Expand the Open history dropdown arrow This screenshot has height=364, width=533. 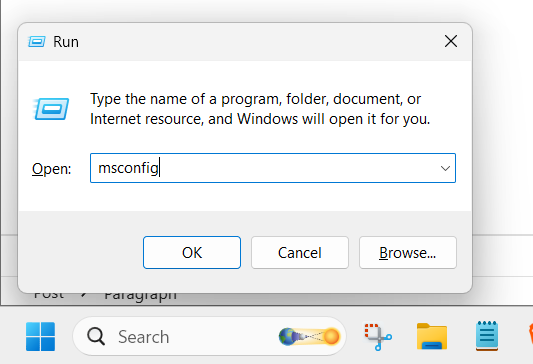[445, 168]
